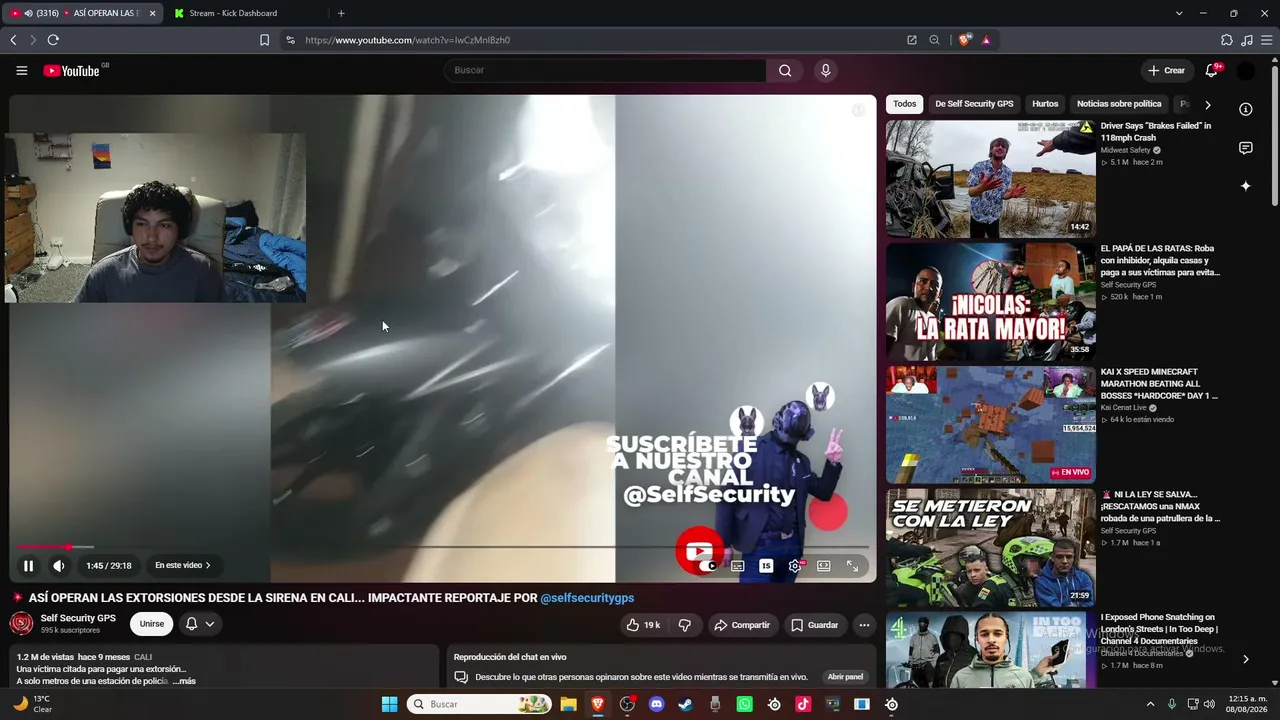This screenshot has height=720, width=1280.
Task: Focus the YouTube search box
Action: click(606, 70)
